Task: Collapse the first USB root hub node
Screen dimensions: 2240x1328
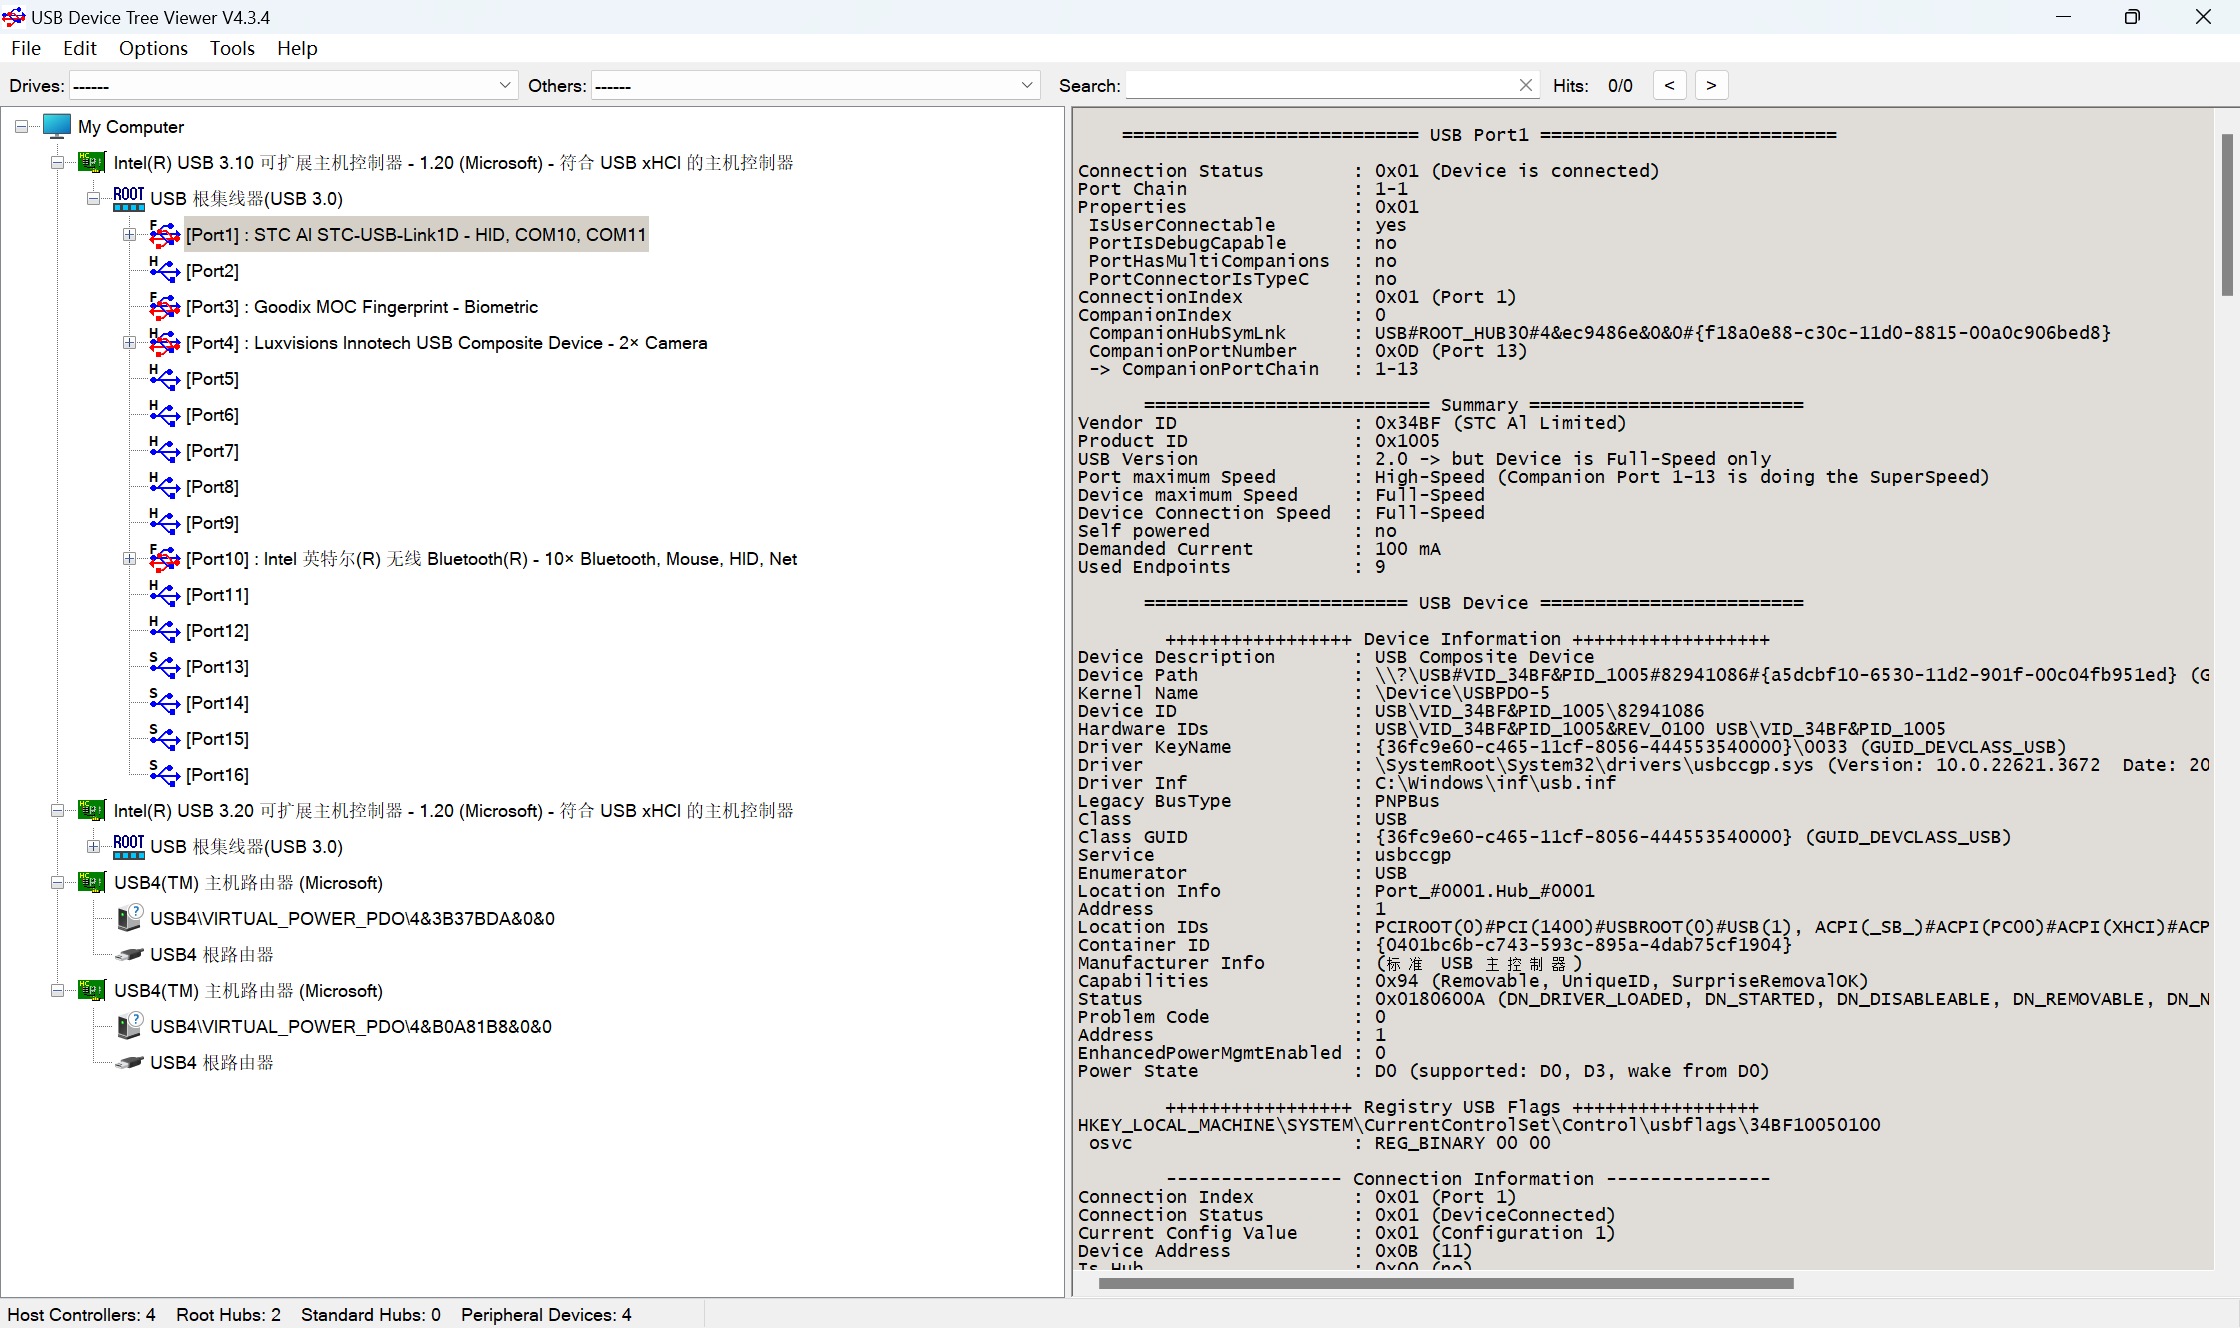Action: 93,198
